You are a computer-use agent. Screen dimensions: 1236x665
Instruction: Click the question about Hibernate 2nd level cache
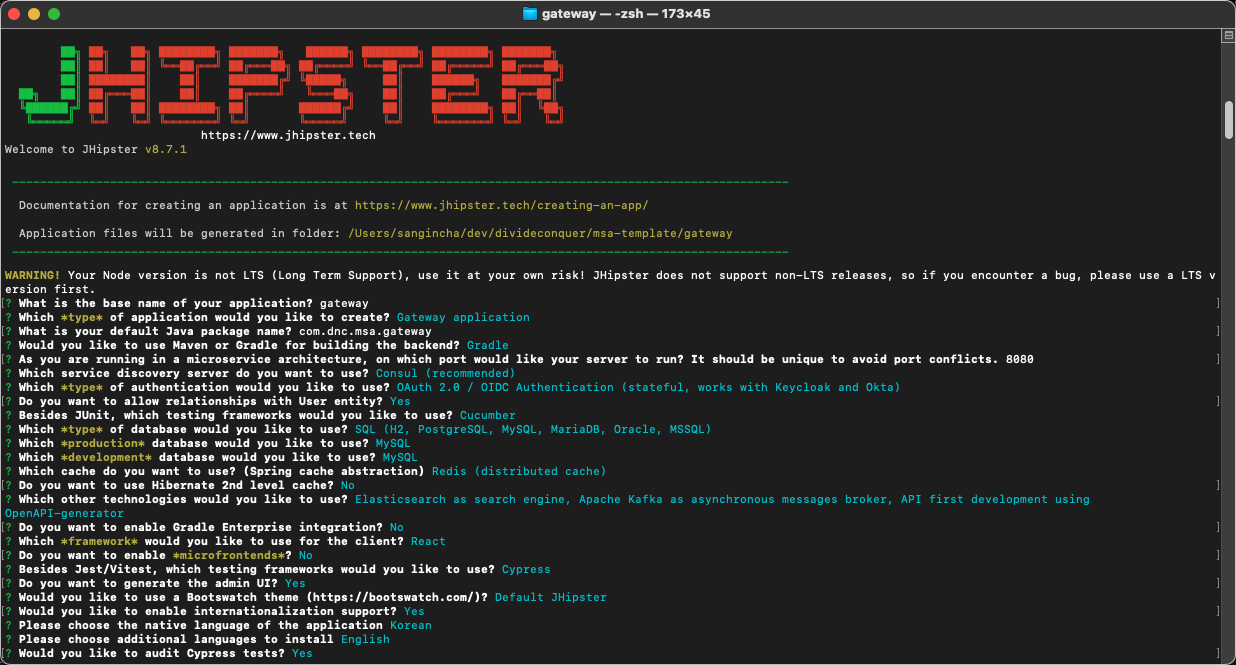[176, 485]
